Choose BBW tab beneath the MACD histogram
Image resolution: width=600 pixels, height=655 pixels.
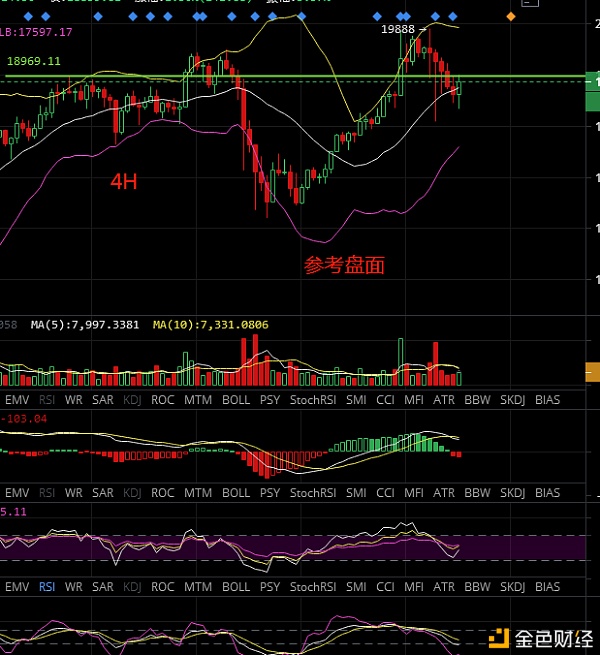477,493
